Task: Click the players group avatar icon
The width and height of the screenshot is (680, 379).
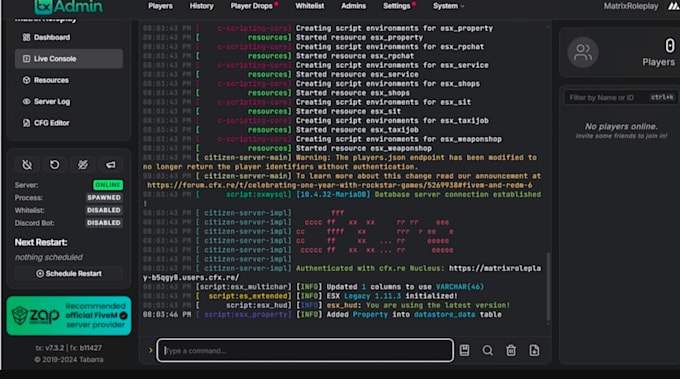Action: coord(583,52)
